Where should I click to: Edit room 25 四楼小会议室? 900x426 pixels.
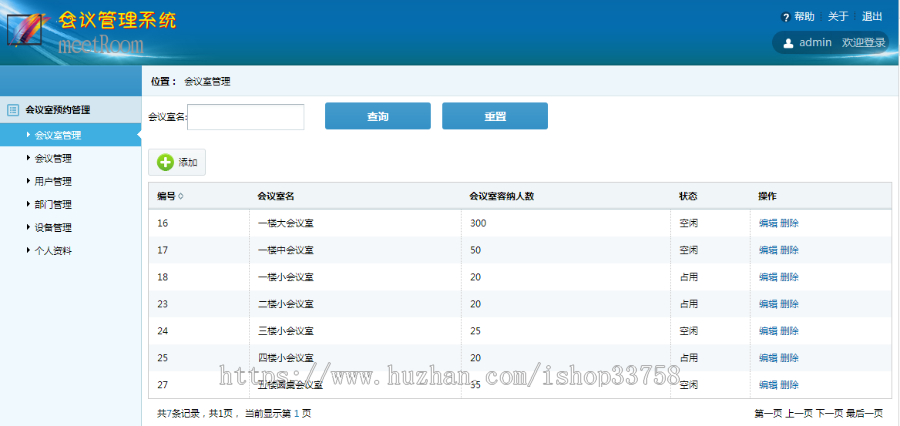[768, 358]
